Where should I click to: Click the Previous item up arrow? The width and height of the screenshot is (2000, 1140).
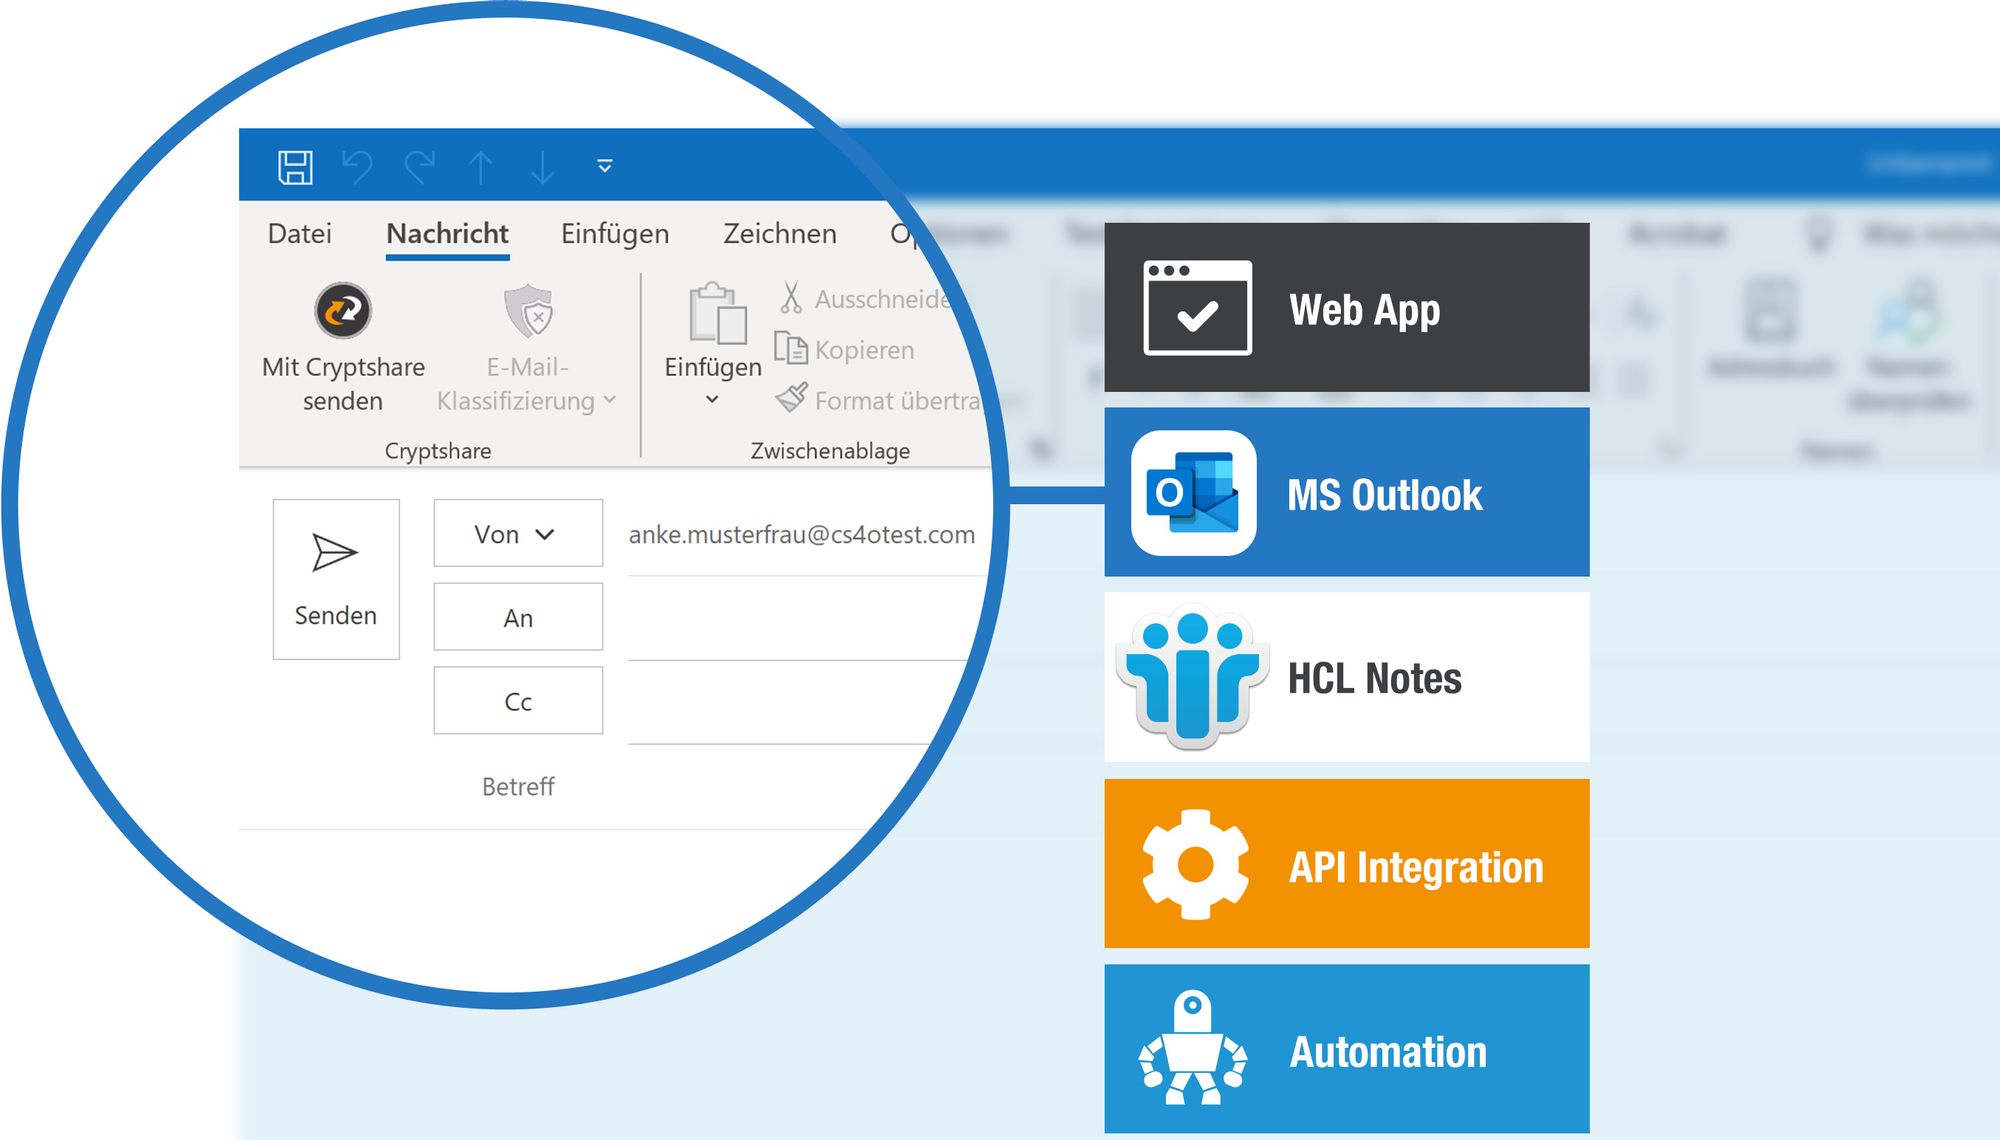coord(481,167)
